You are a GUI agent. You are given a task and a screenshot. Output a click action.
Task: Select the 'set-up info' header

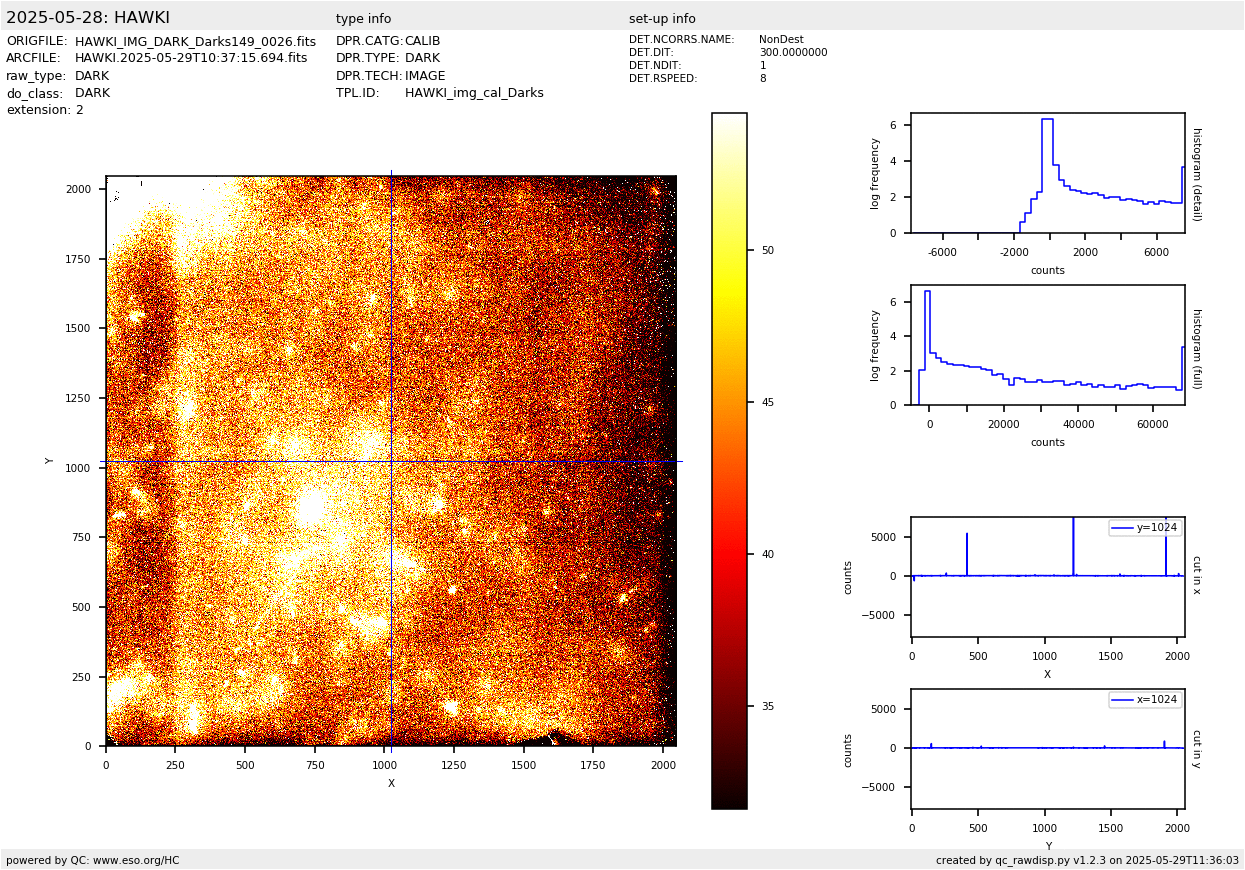pyautogui.click(x=662, y=19)
